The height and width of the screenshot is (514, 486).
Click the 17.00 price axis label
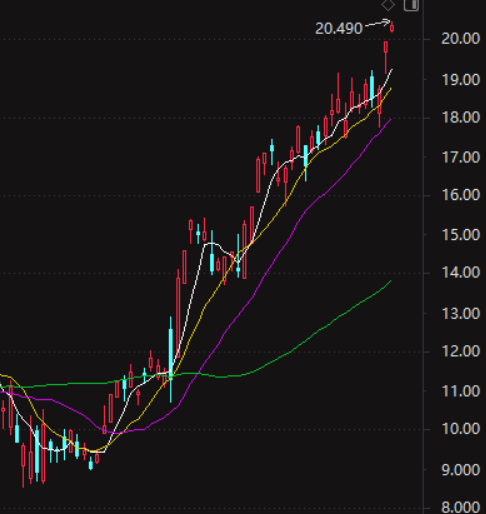point(461,157)
